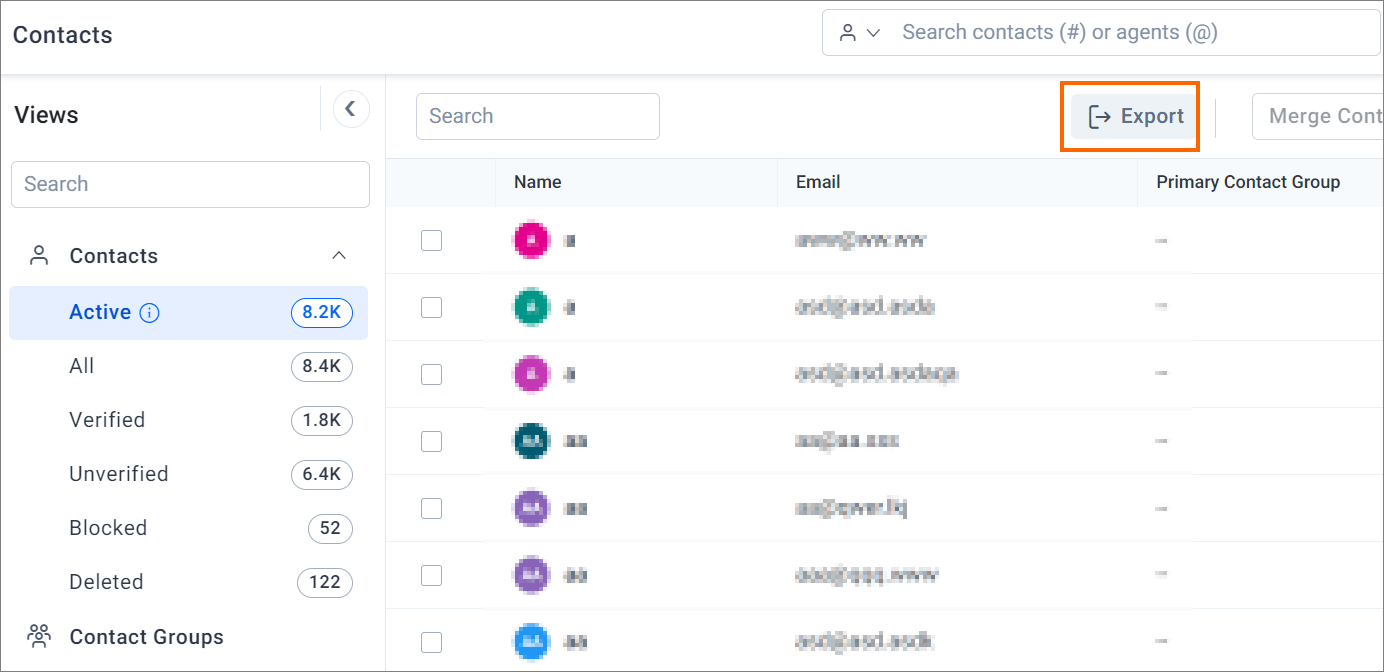Sort by the Email column header

[818, 182]
